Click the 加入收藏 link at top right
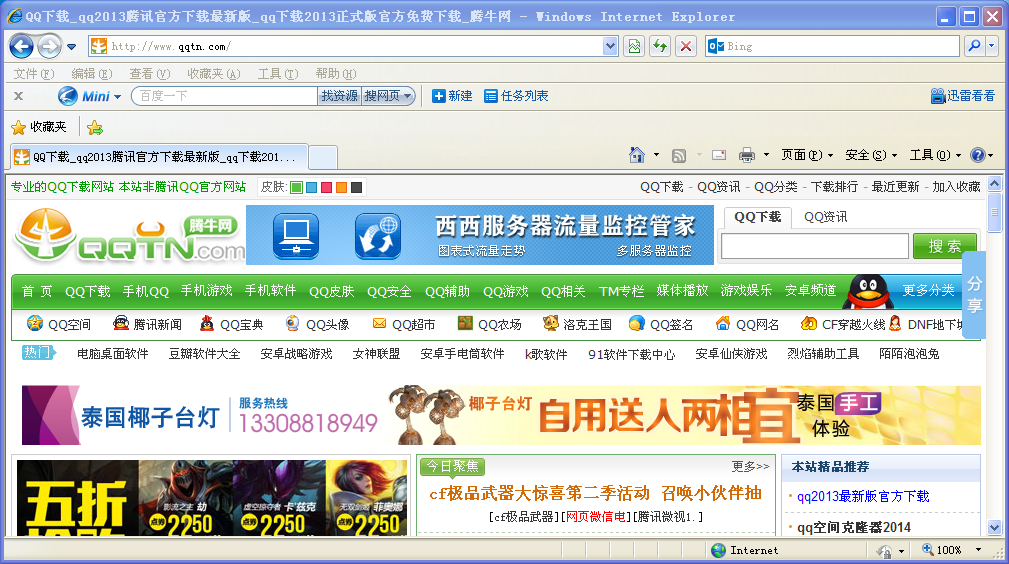This screenshot has height=564, width=1009. (956, 187)
